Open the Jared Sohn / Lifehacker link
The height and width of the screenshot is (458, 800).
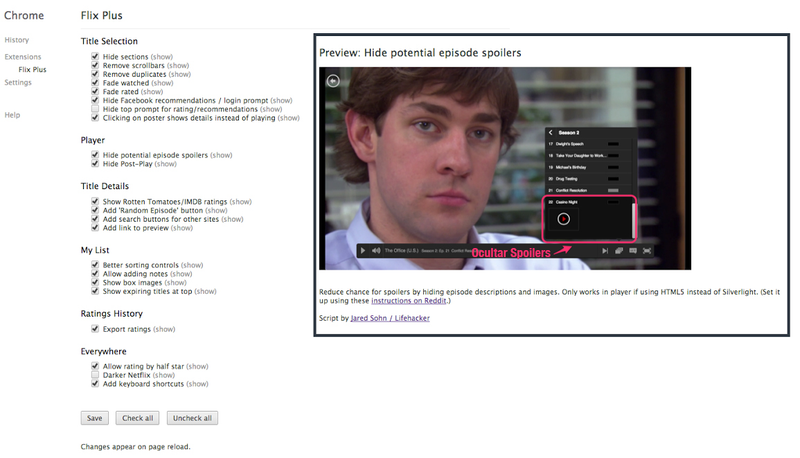(390, 318)
